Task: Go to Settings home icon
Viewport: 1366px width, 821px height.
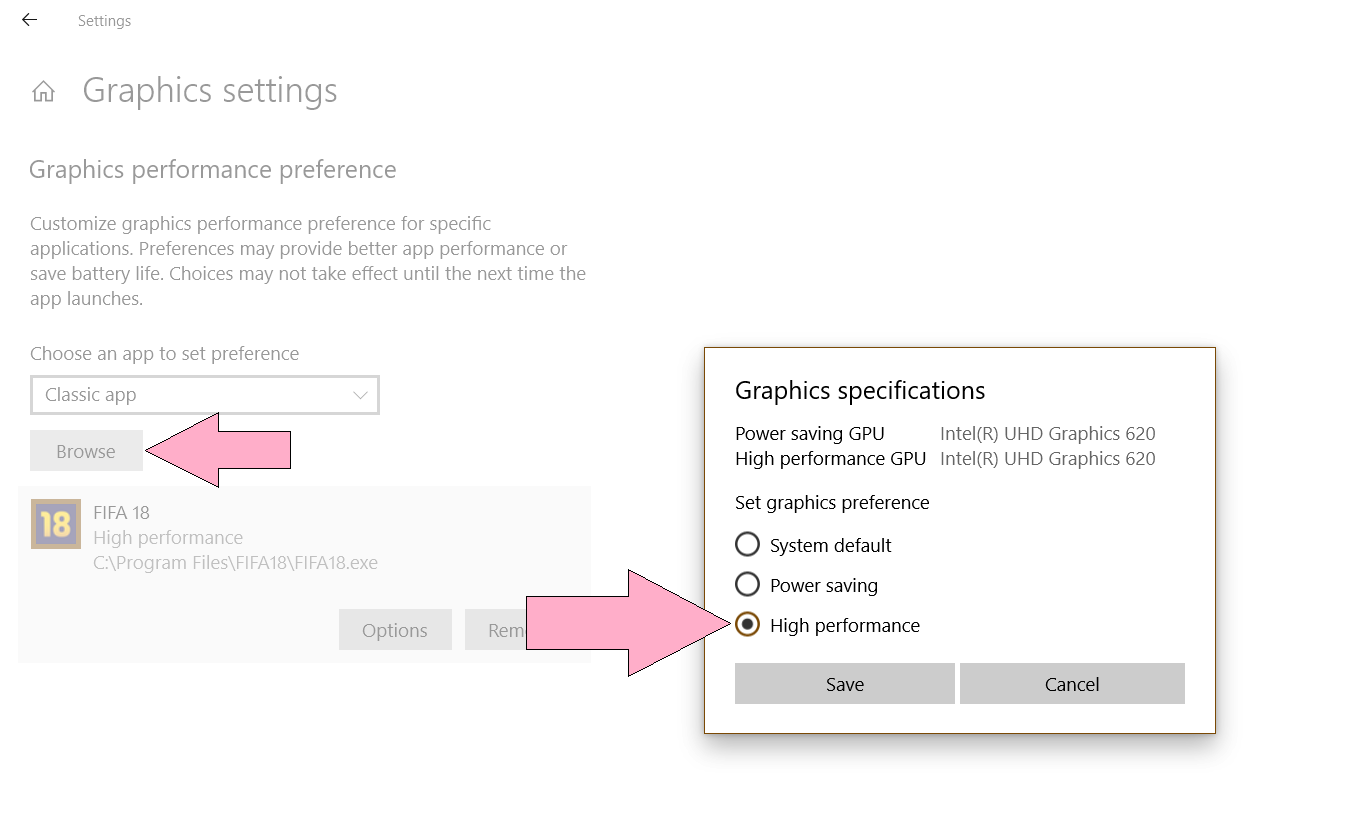Action: coord(43,92)
